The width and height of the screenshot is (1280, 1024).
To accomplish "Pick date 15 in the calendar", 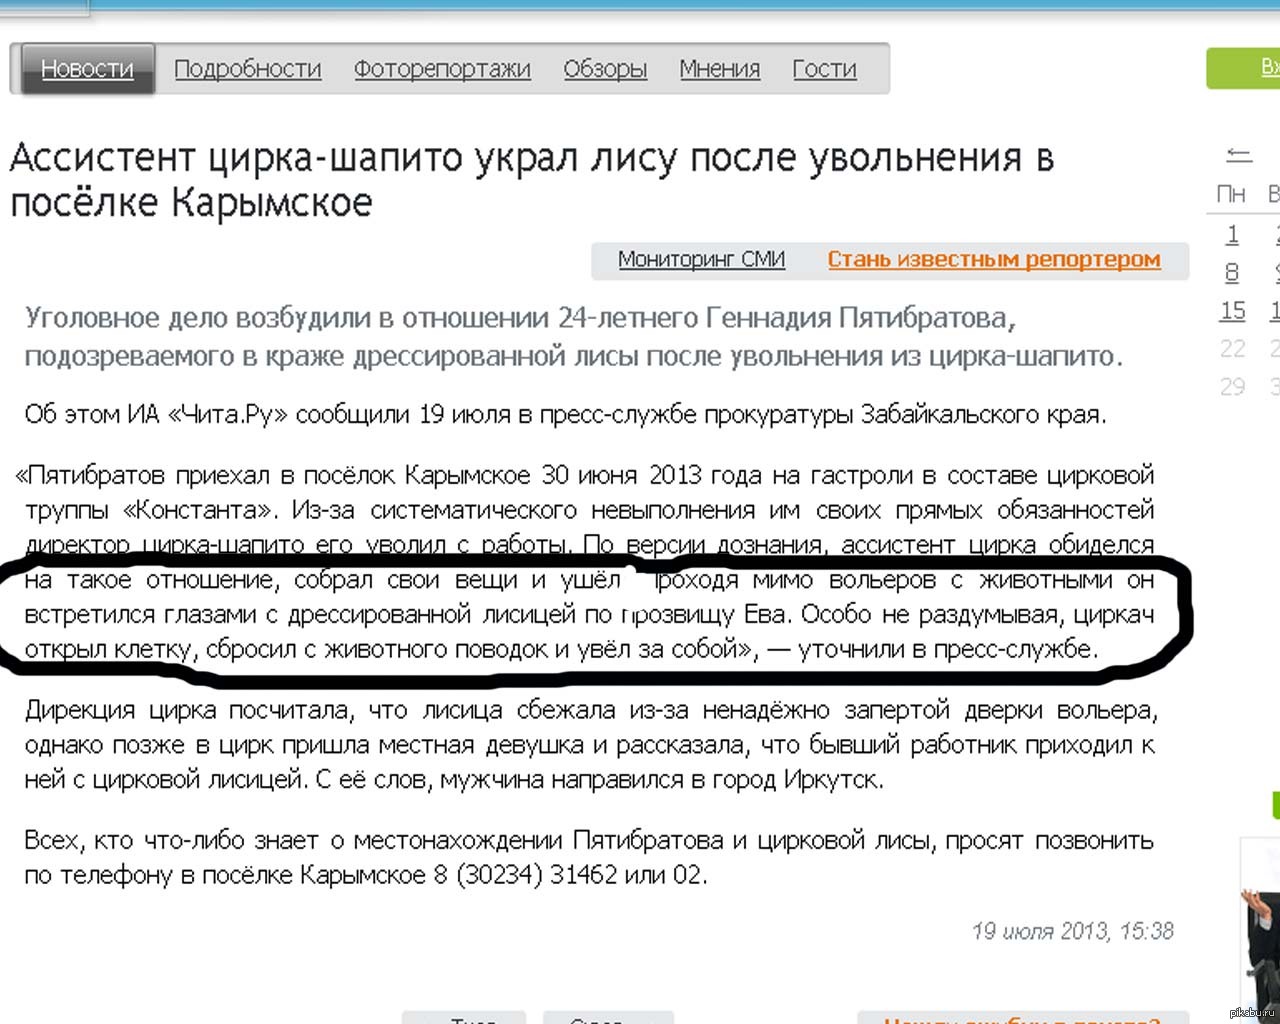I will pyautogui.click(x=1232, y=311).
